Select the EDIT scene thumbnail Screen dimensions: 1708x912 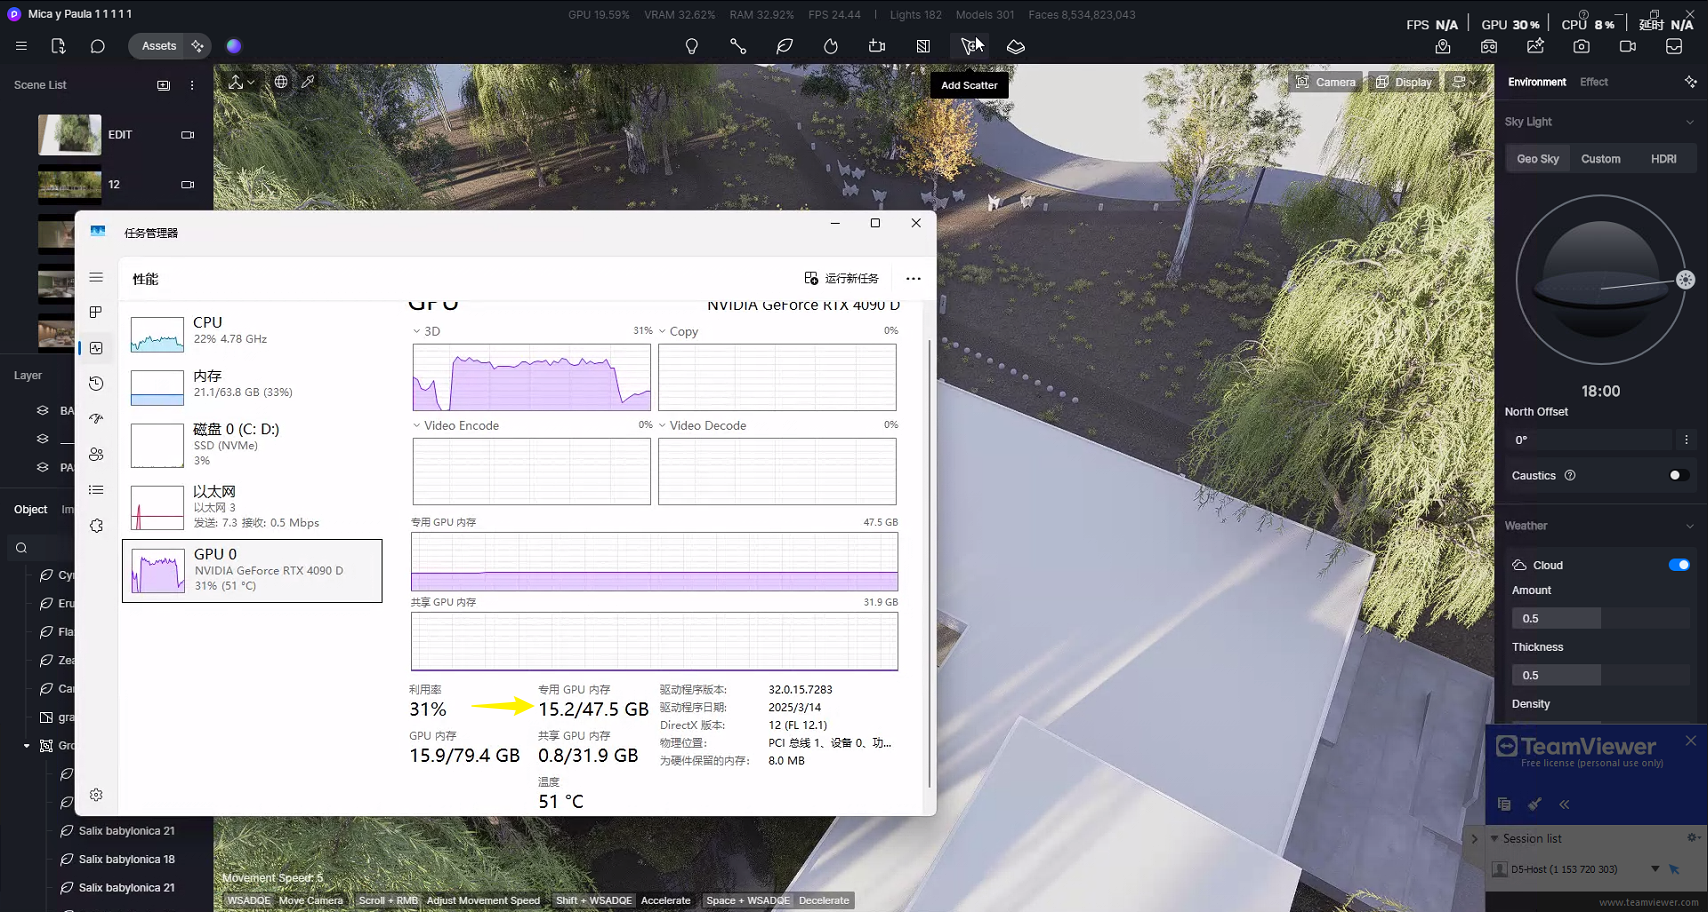click(70, 134)
